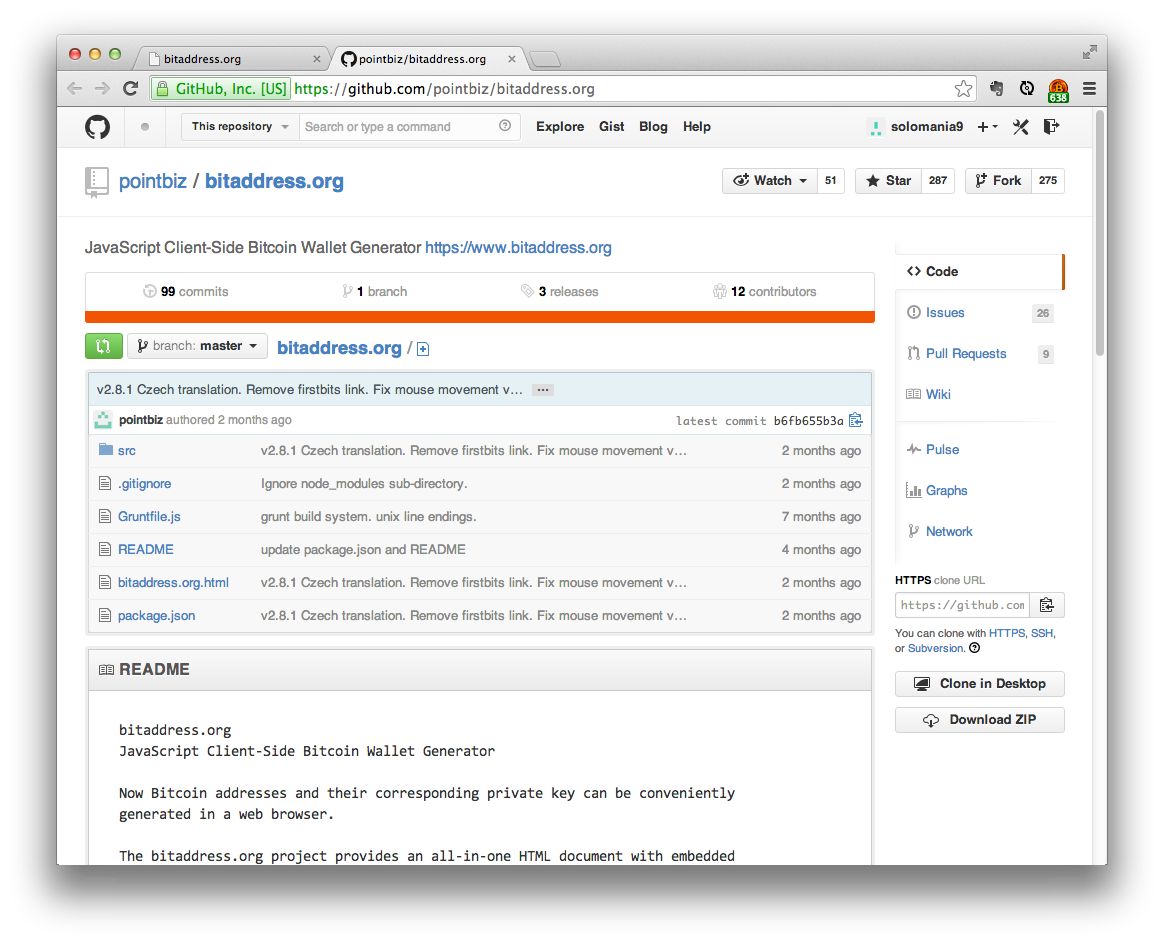Open Explore in the top navigation
The width and height of the screenshot is (1164, 944).
click(x=560, y=127)
